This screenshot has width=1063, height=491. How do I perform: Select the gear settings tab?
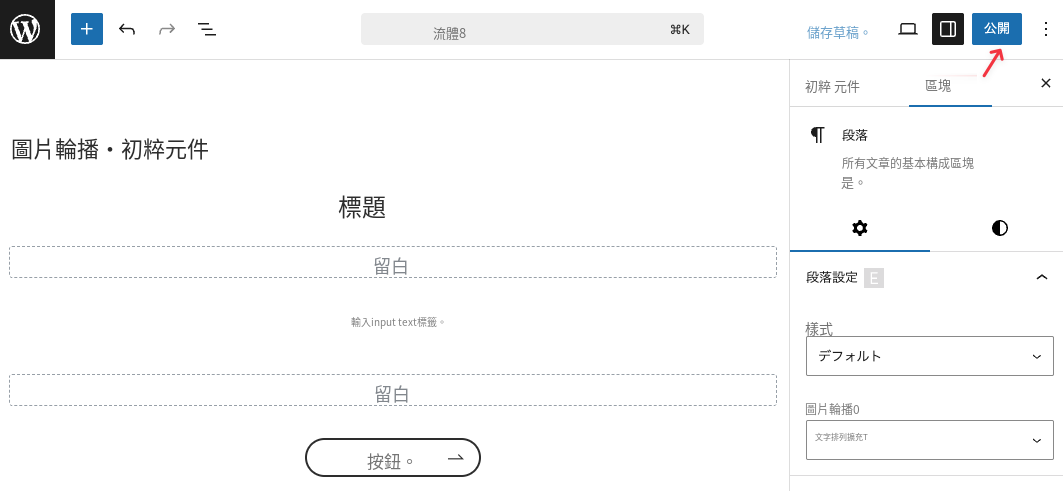pos(860,229)
